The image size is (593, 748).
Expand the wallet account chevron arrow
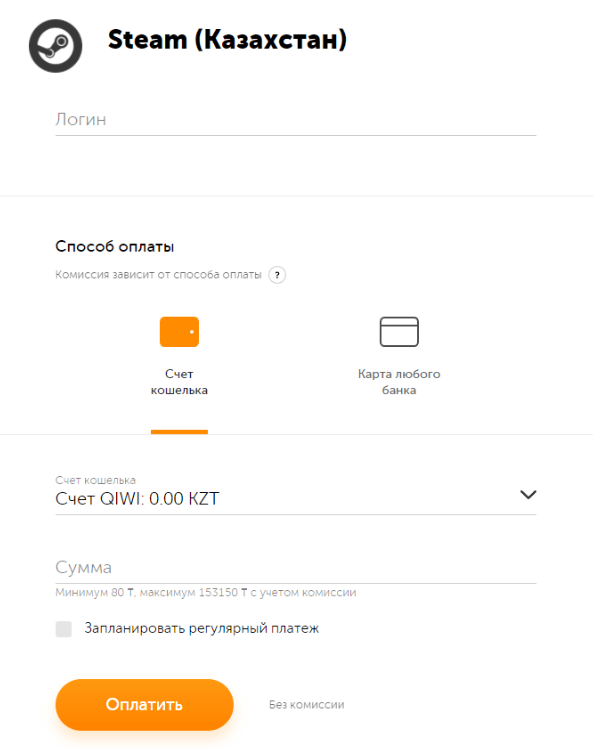528,495
